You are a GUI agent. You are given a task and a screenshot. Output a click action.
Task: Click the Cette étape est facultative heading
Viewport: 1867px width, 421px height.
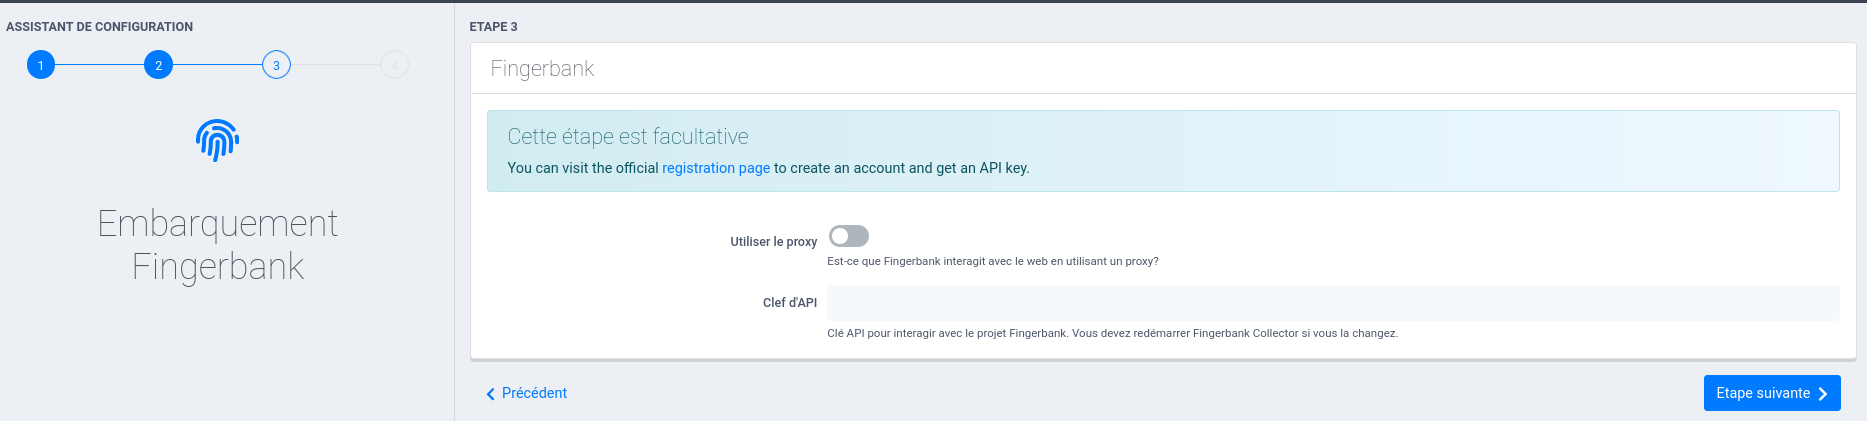(628, 136)
